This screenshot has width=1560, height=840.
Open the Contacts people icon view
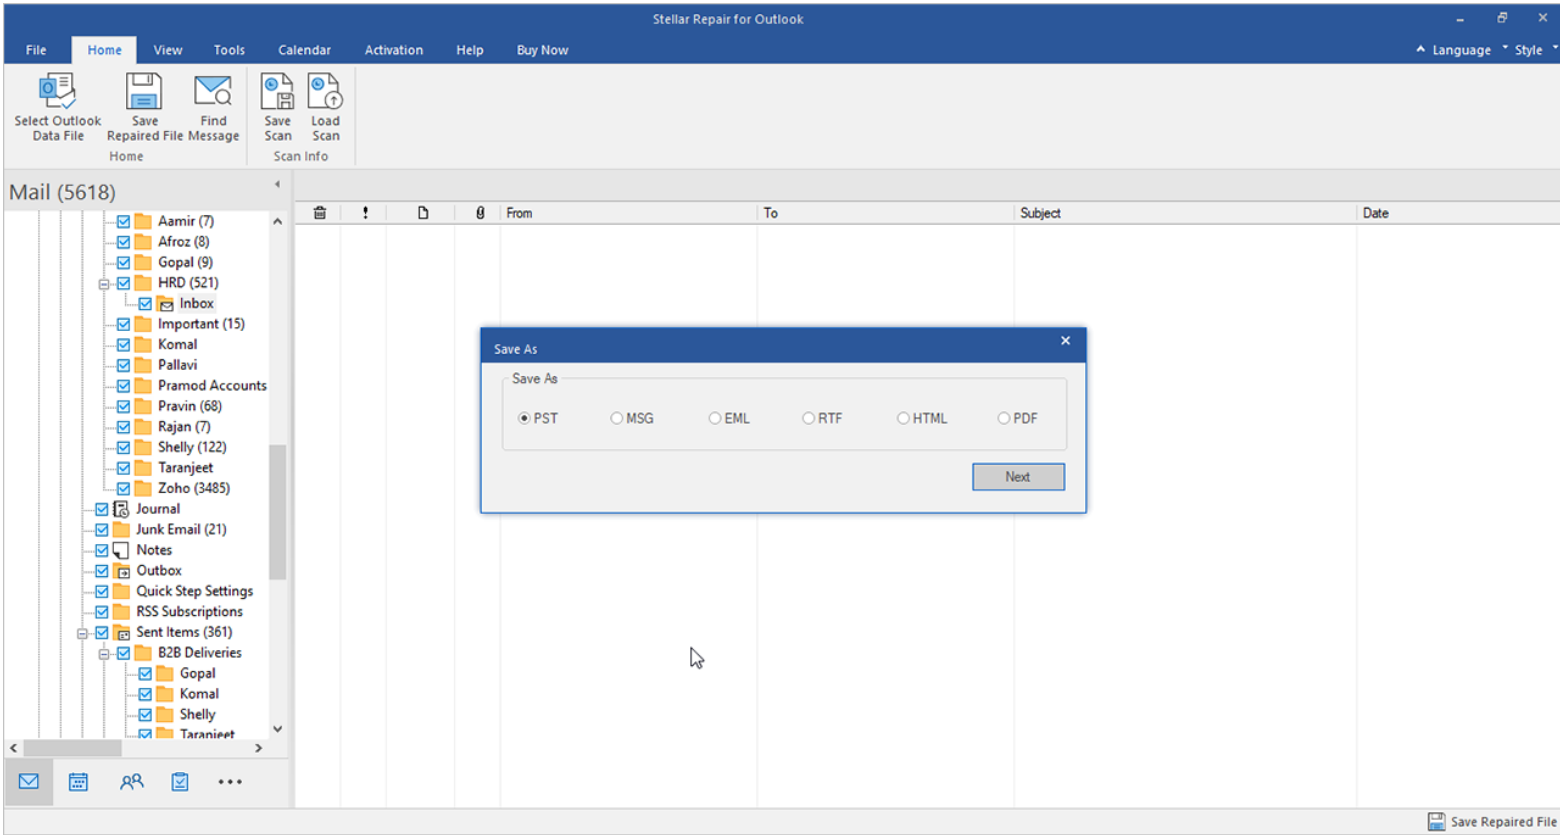pyautogui.click(x=131, y=782)
